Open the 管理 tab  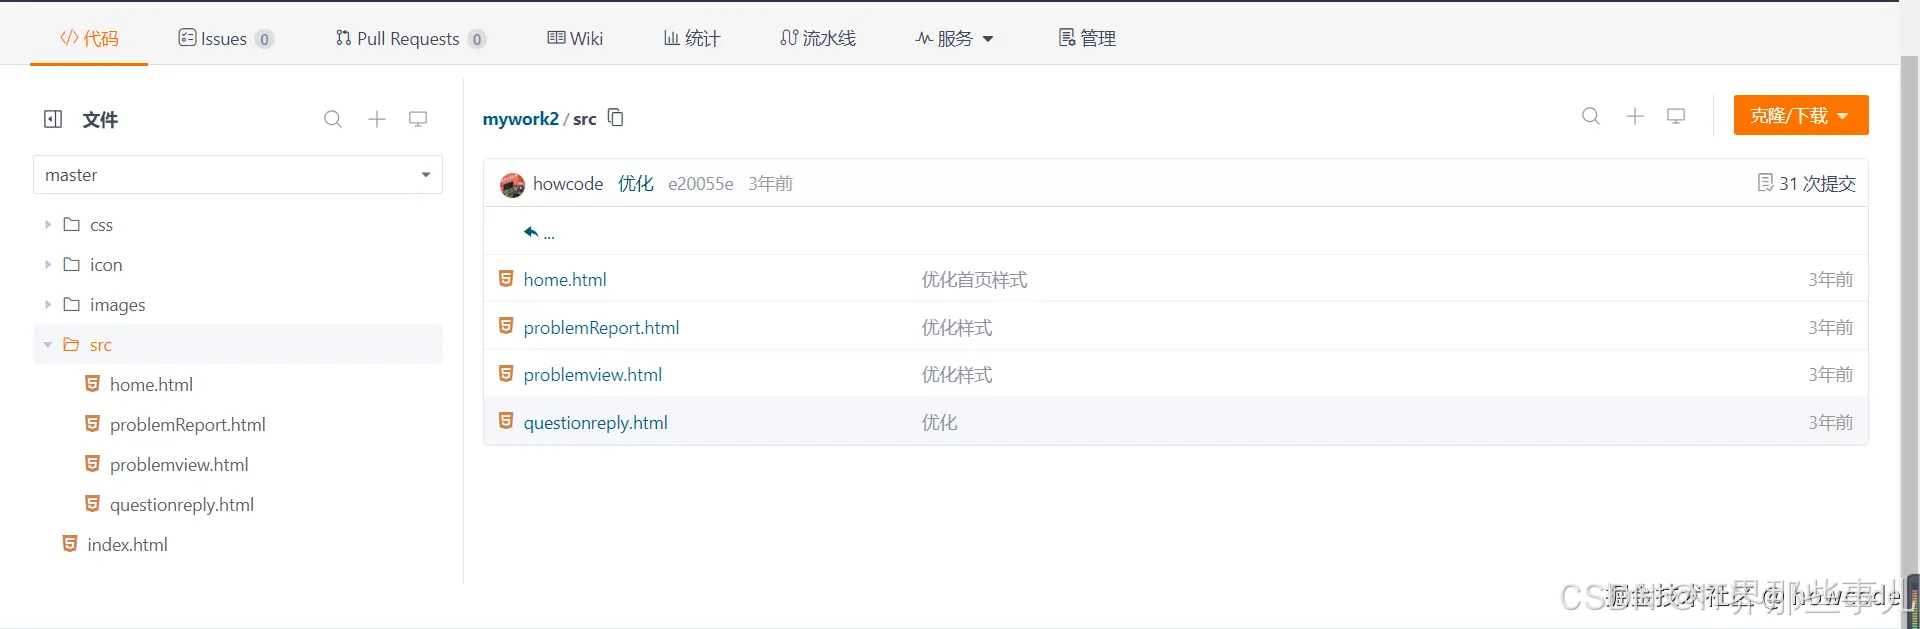[x=1087, y=38]
